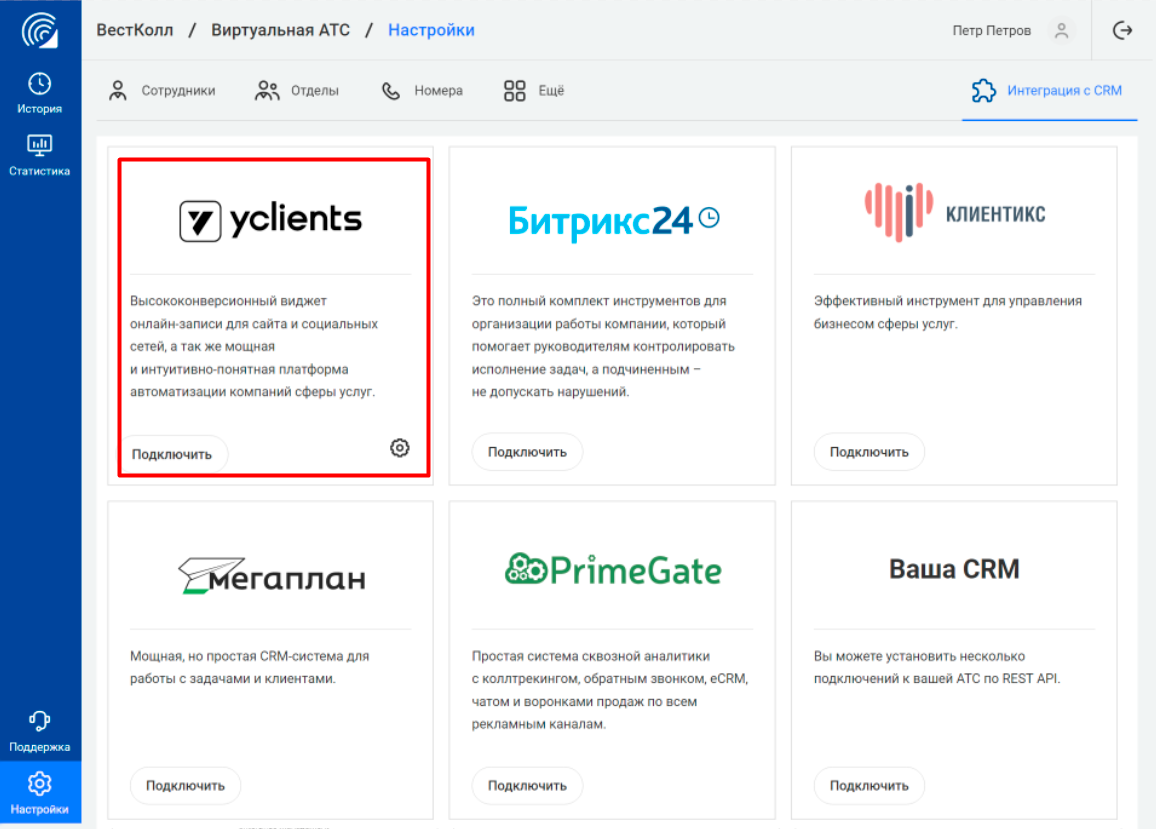Screen dimensions: 1156x829
Task: Click the Мегаплан description text
Action: click(x=249, y=667)
